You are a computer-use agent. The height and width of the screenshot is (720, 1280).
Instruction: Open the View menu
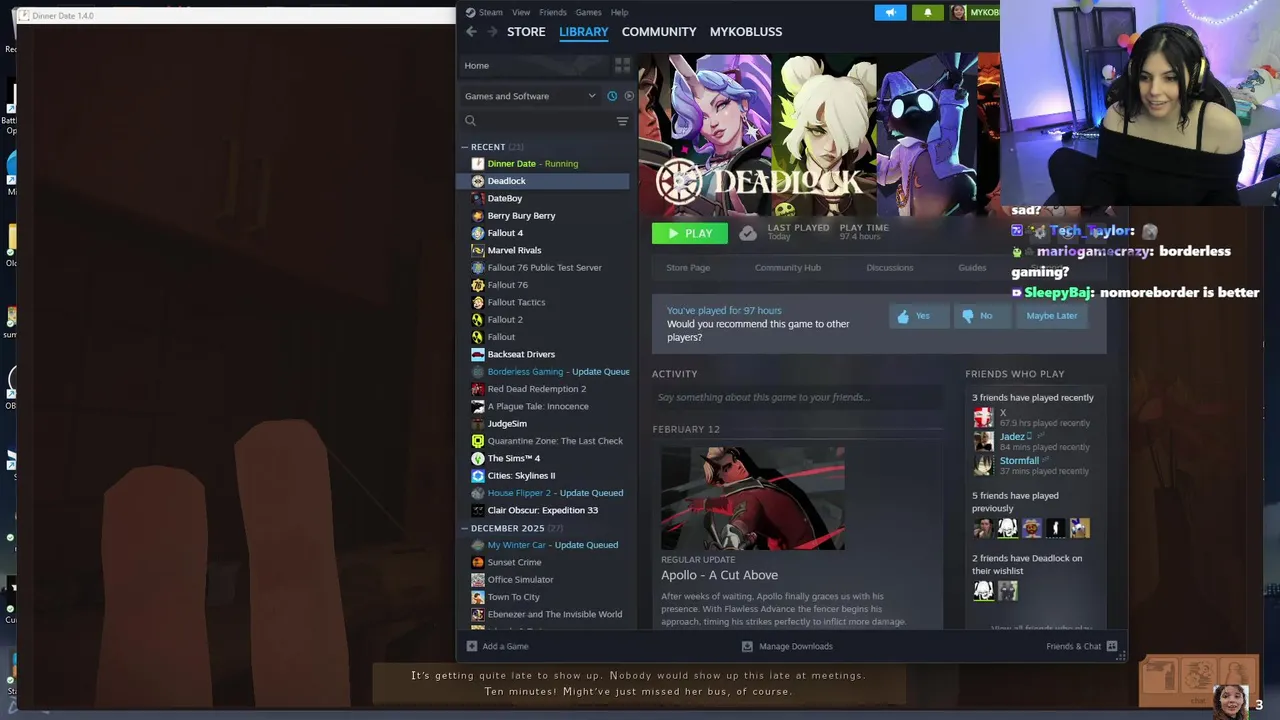(x=521, y=12)
